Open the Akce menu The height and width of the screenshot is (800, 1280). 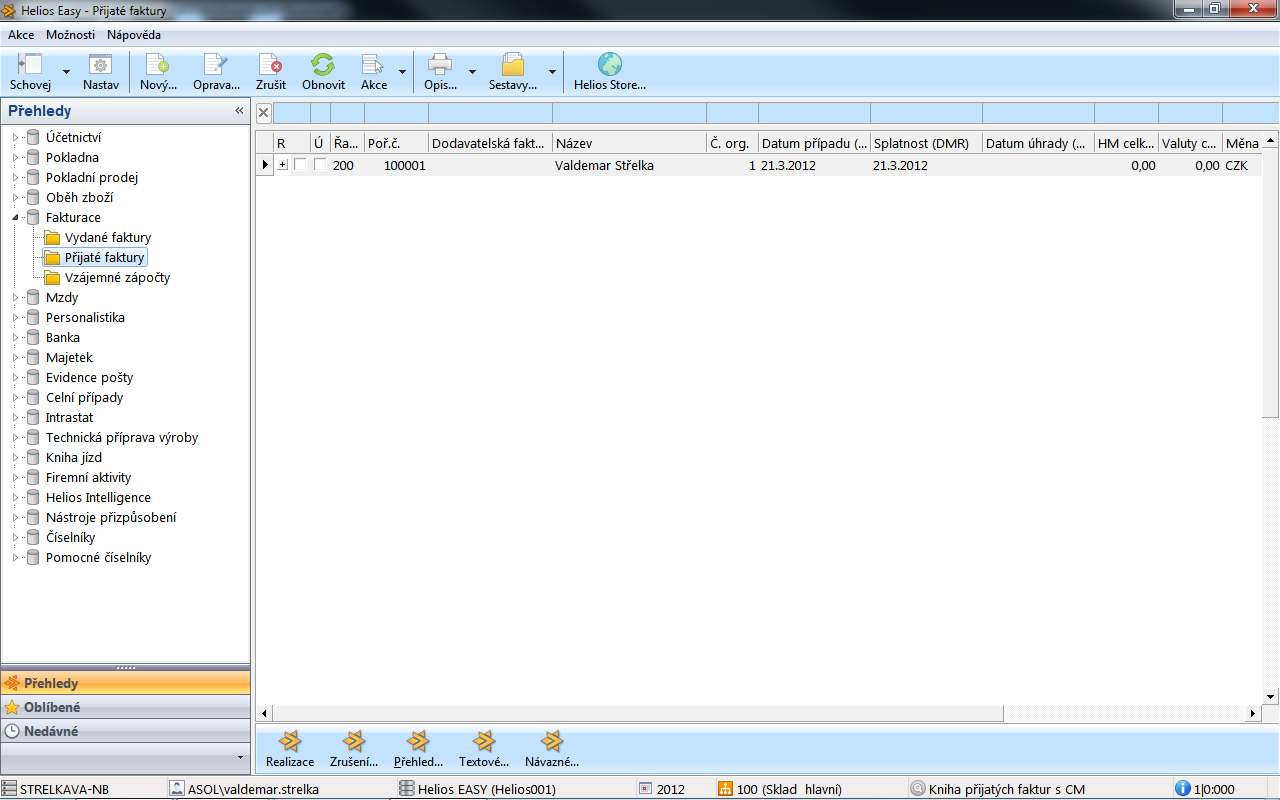pos(21,35)
